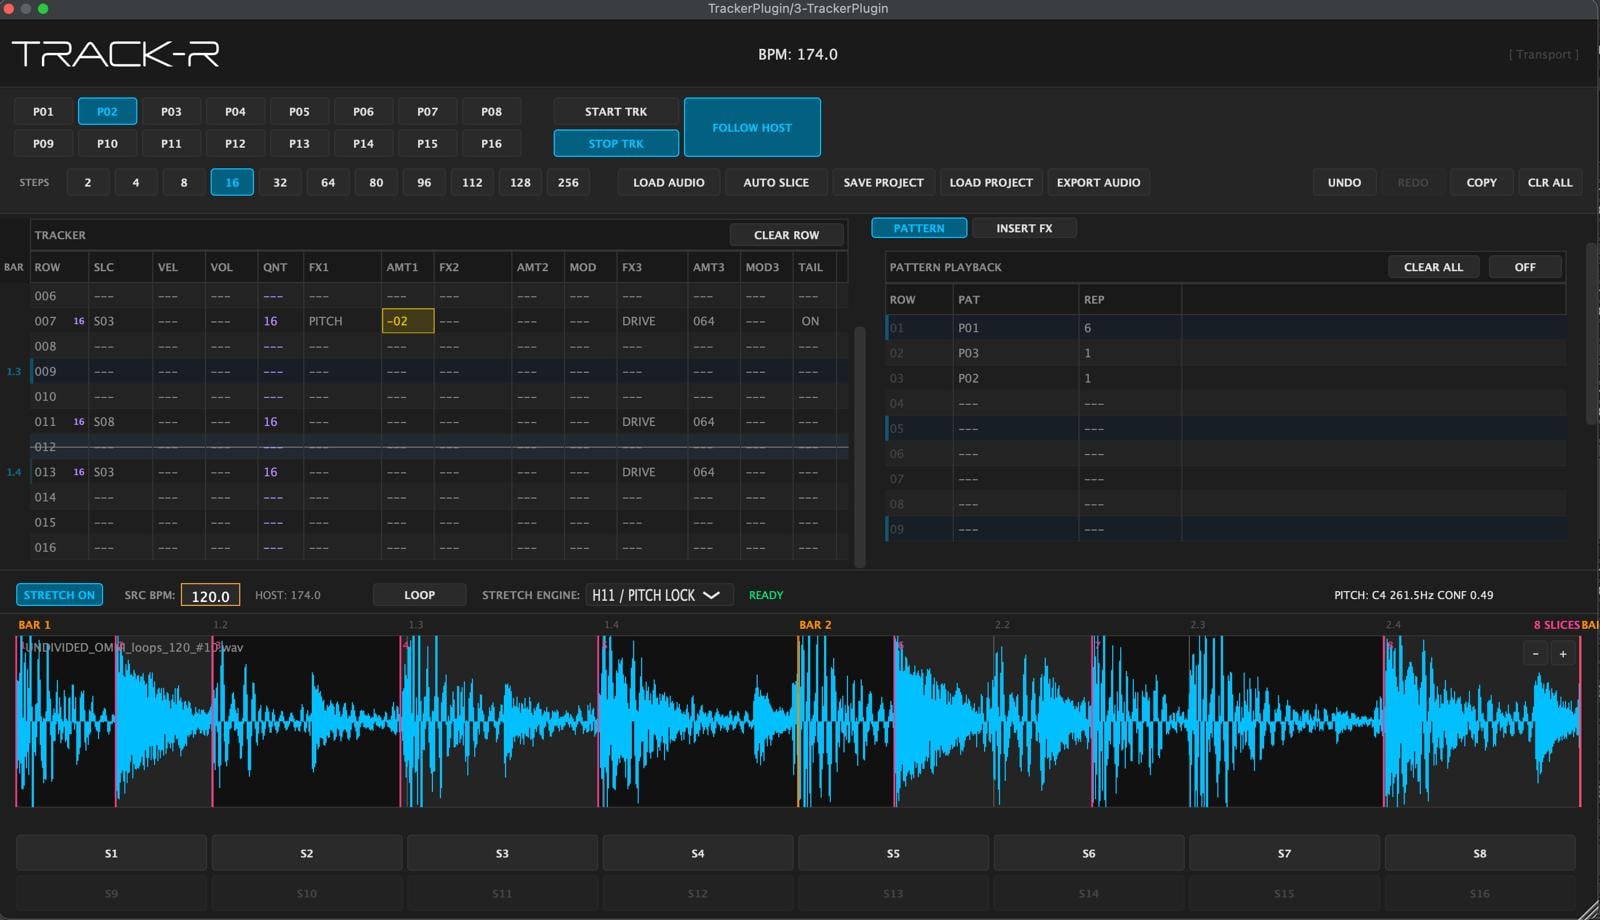Image resolution: width=1600 pixels, height=920 pixels.
Task: Click the SRC BPM input field
Action: coord(210,595)
